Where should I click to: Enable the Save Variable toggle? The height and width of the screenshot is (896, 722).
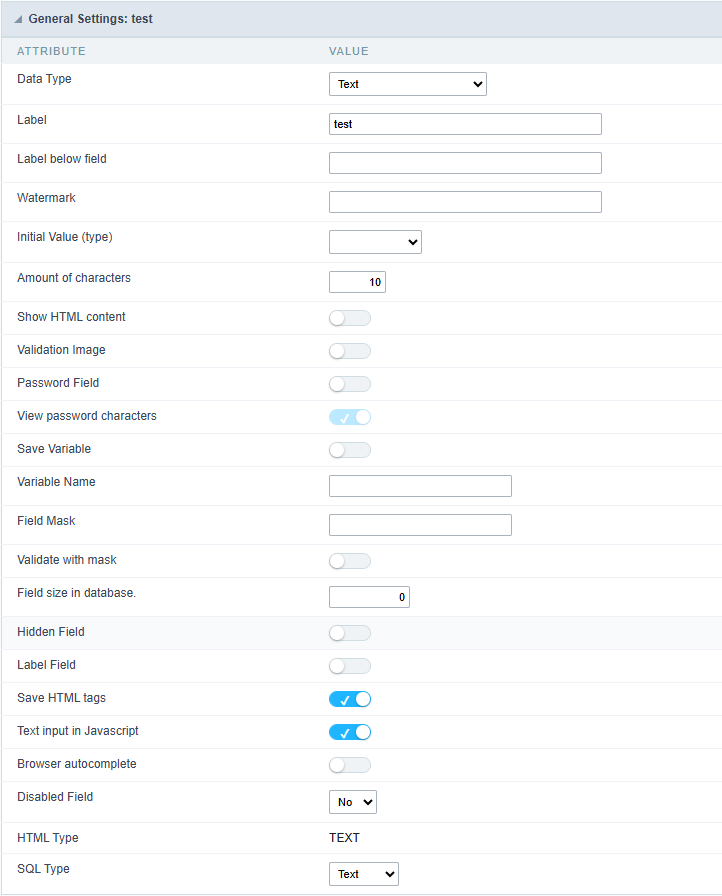pyautogui.click(x=349, y=449)
